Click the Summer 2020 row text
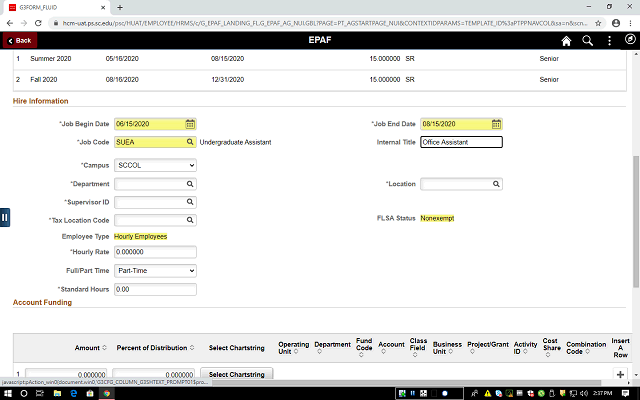This screenshot has width=640, height=400. pyautogui.click(x=51, y=59)
